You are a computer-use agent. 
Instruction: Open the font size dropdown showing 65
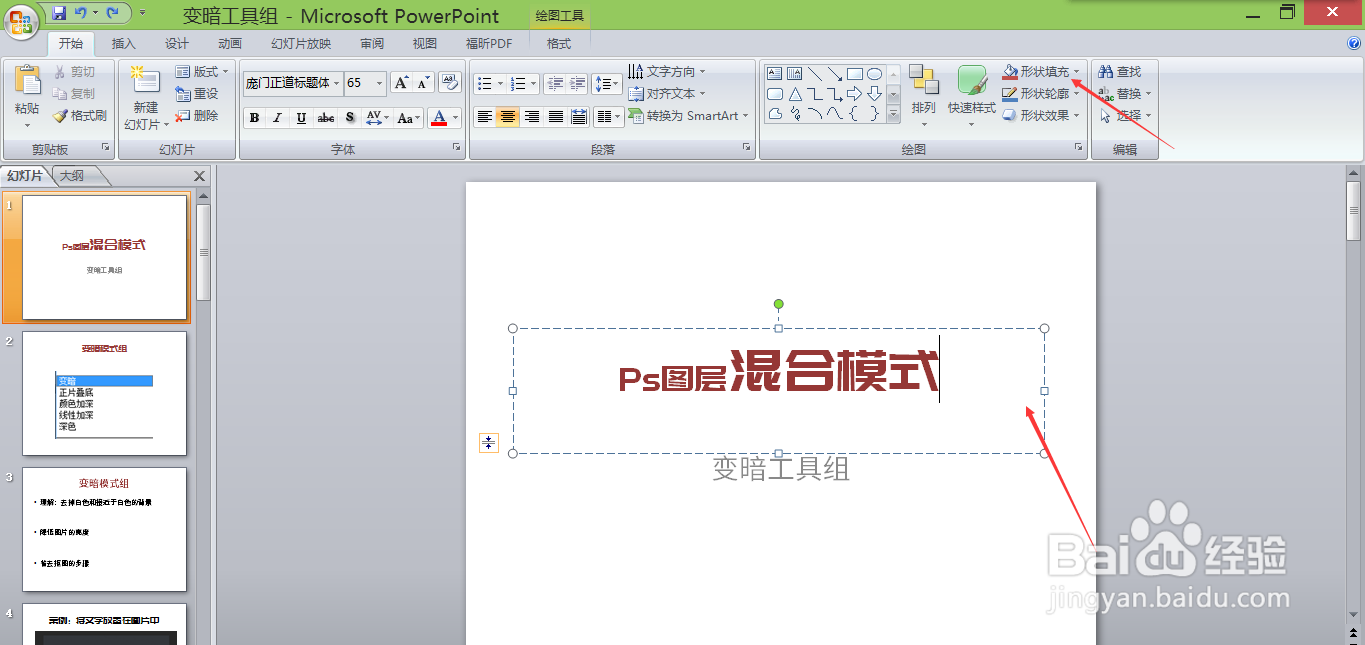point(380,83)
